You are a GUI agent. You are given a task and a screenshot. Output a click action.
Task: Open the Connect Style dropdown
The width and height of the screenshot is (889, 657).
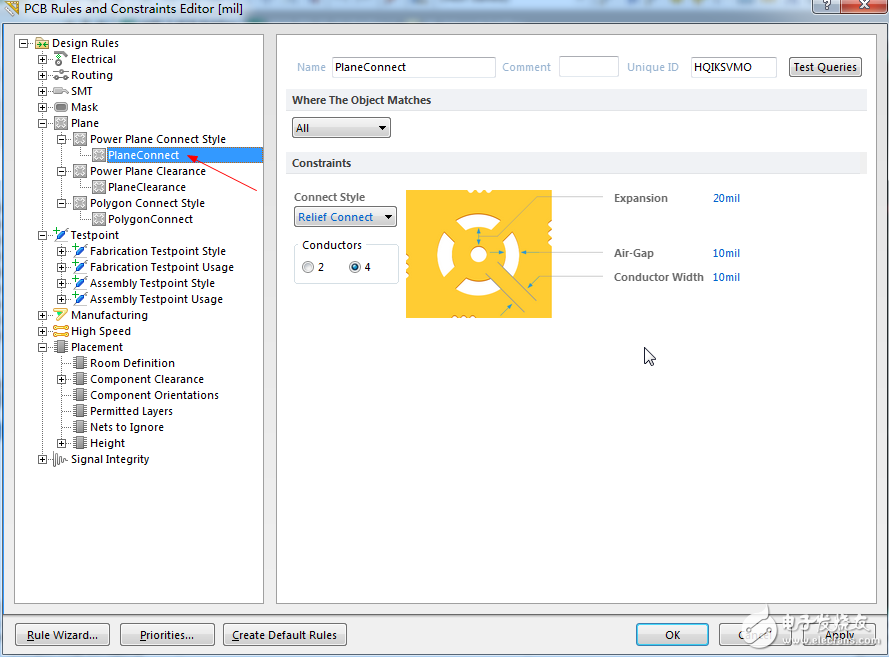(345, 217)
